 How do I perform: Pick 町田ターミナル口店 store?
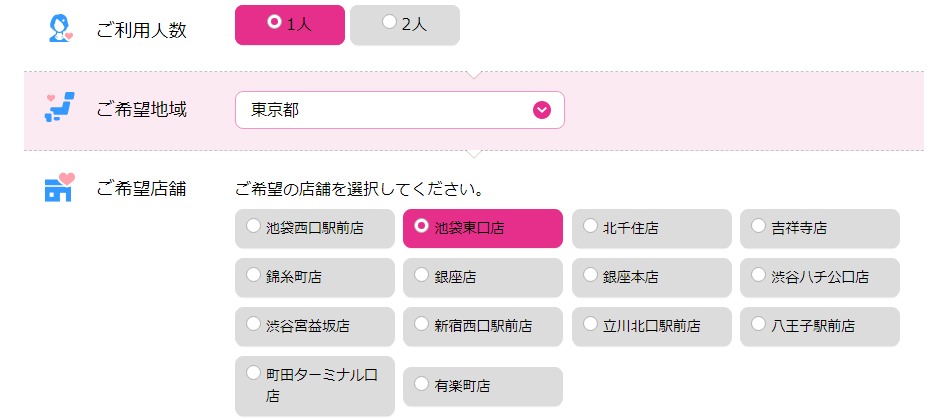(315, 386)
